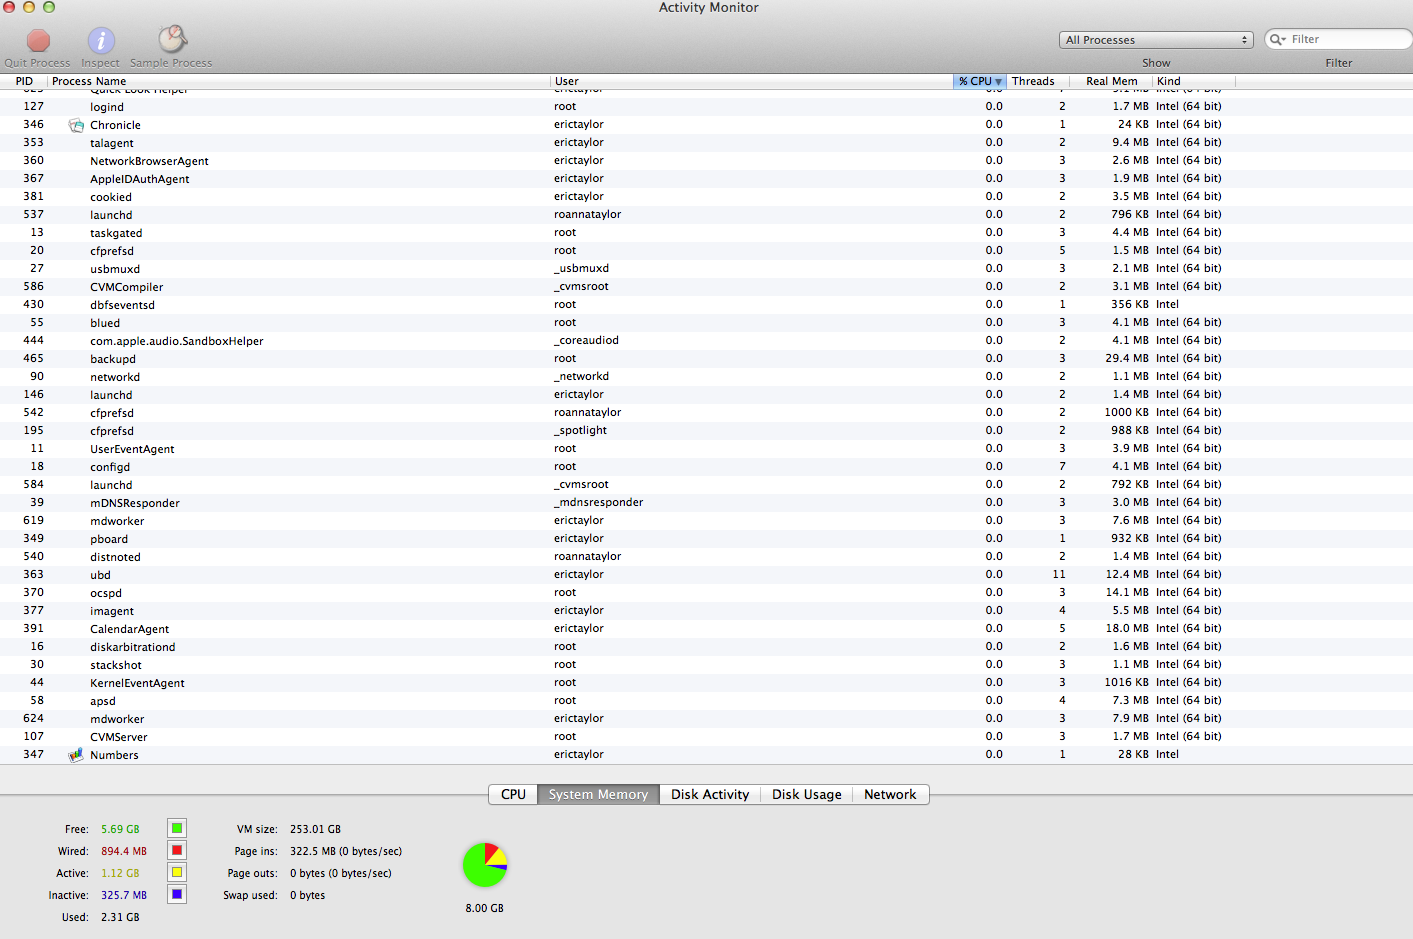Select the talagent process row
The image size is (1413, 939).
coord(706,143)
